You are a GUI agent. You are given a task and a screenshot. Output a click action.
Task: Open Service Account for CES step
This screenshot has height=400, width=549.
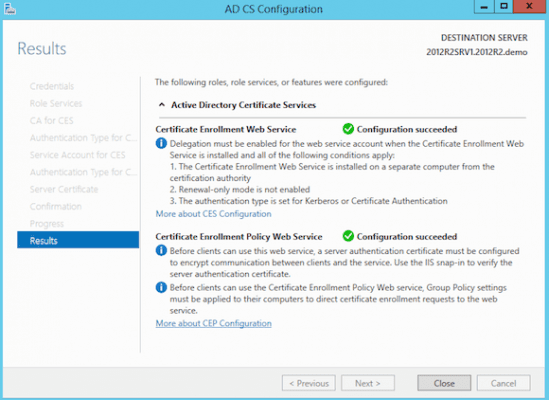[x=77, y=155]
